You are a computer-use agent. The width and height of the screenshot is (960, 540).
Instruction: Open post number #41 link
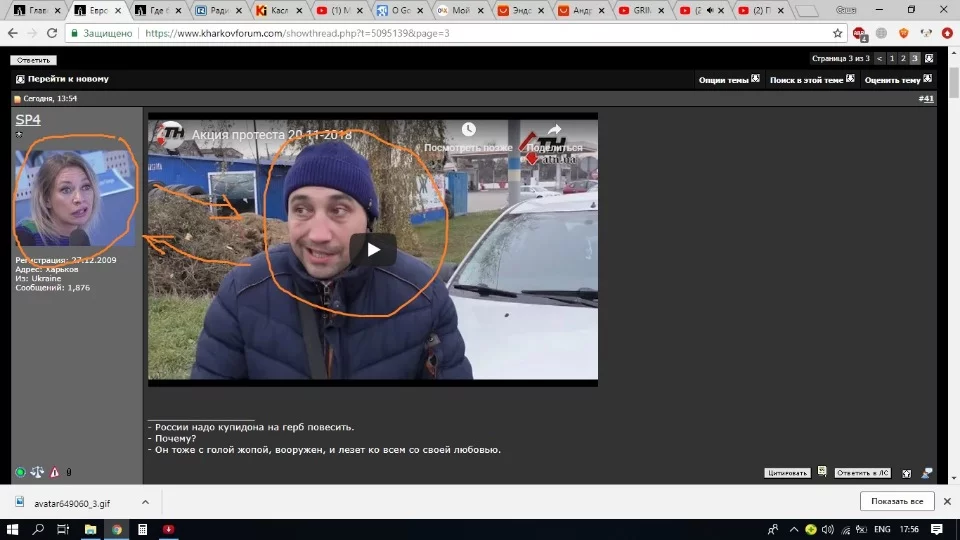pyautogui.click(x=926, y=98)
